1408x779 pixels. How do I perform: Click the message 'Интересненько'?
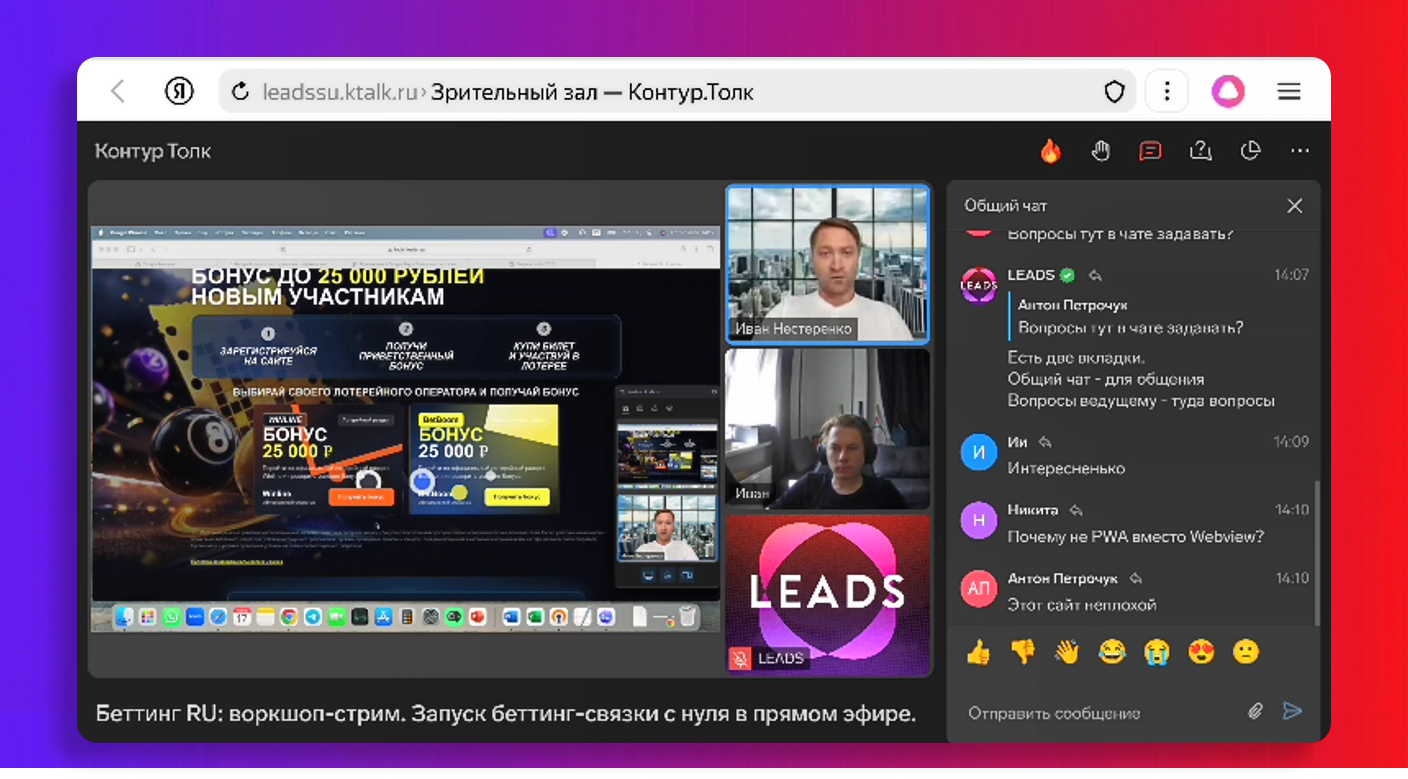[1066, 468]
